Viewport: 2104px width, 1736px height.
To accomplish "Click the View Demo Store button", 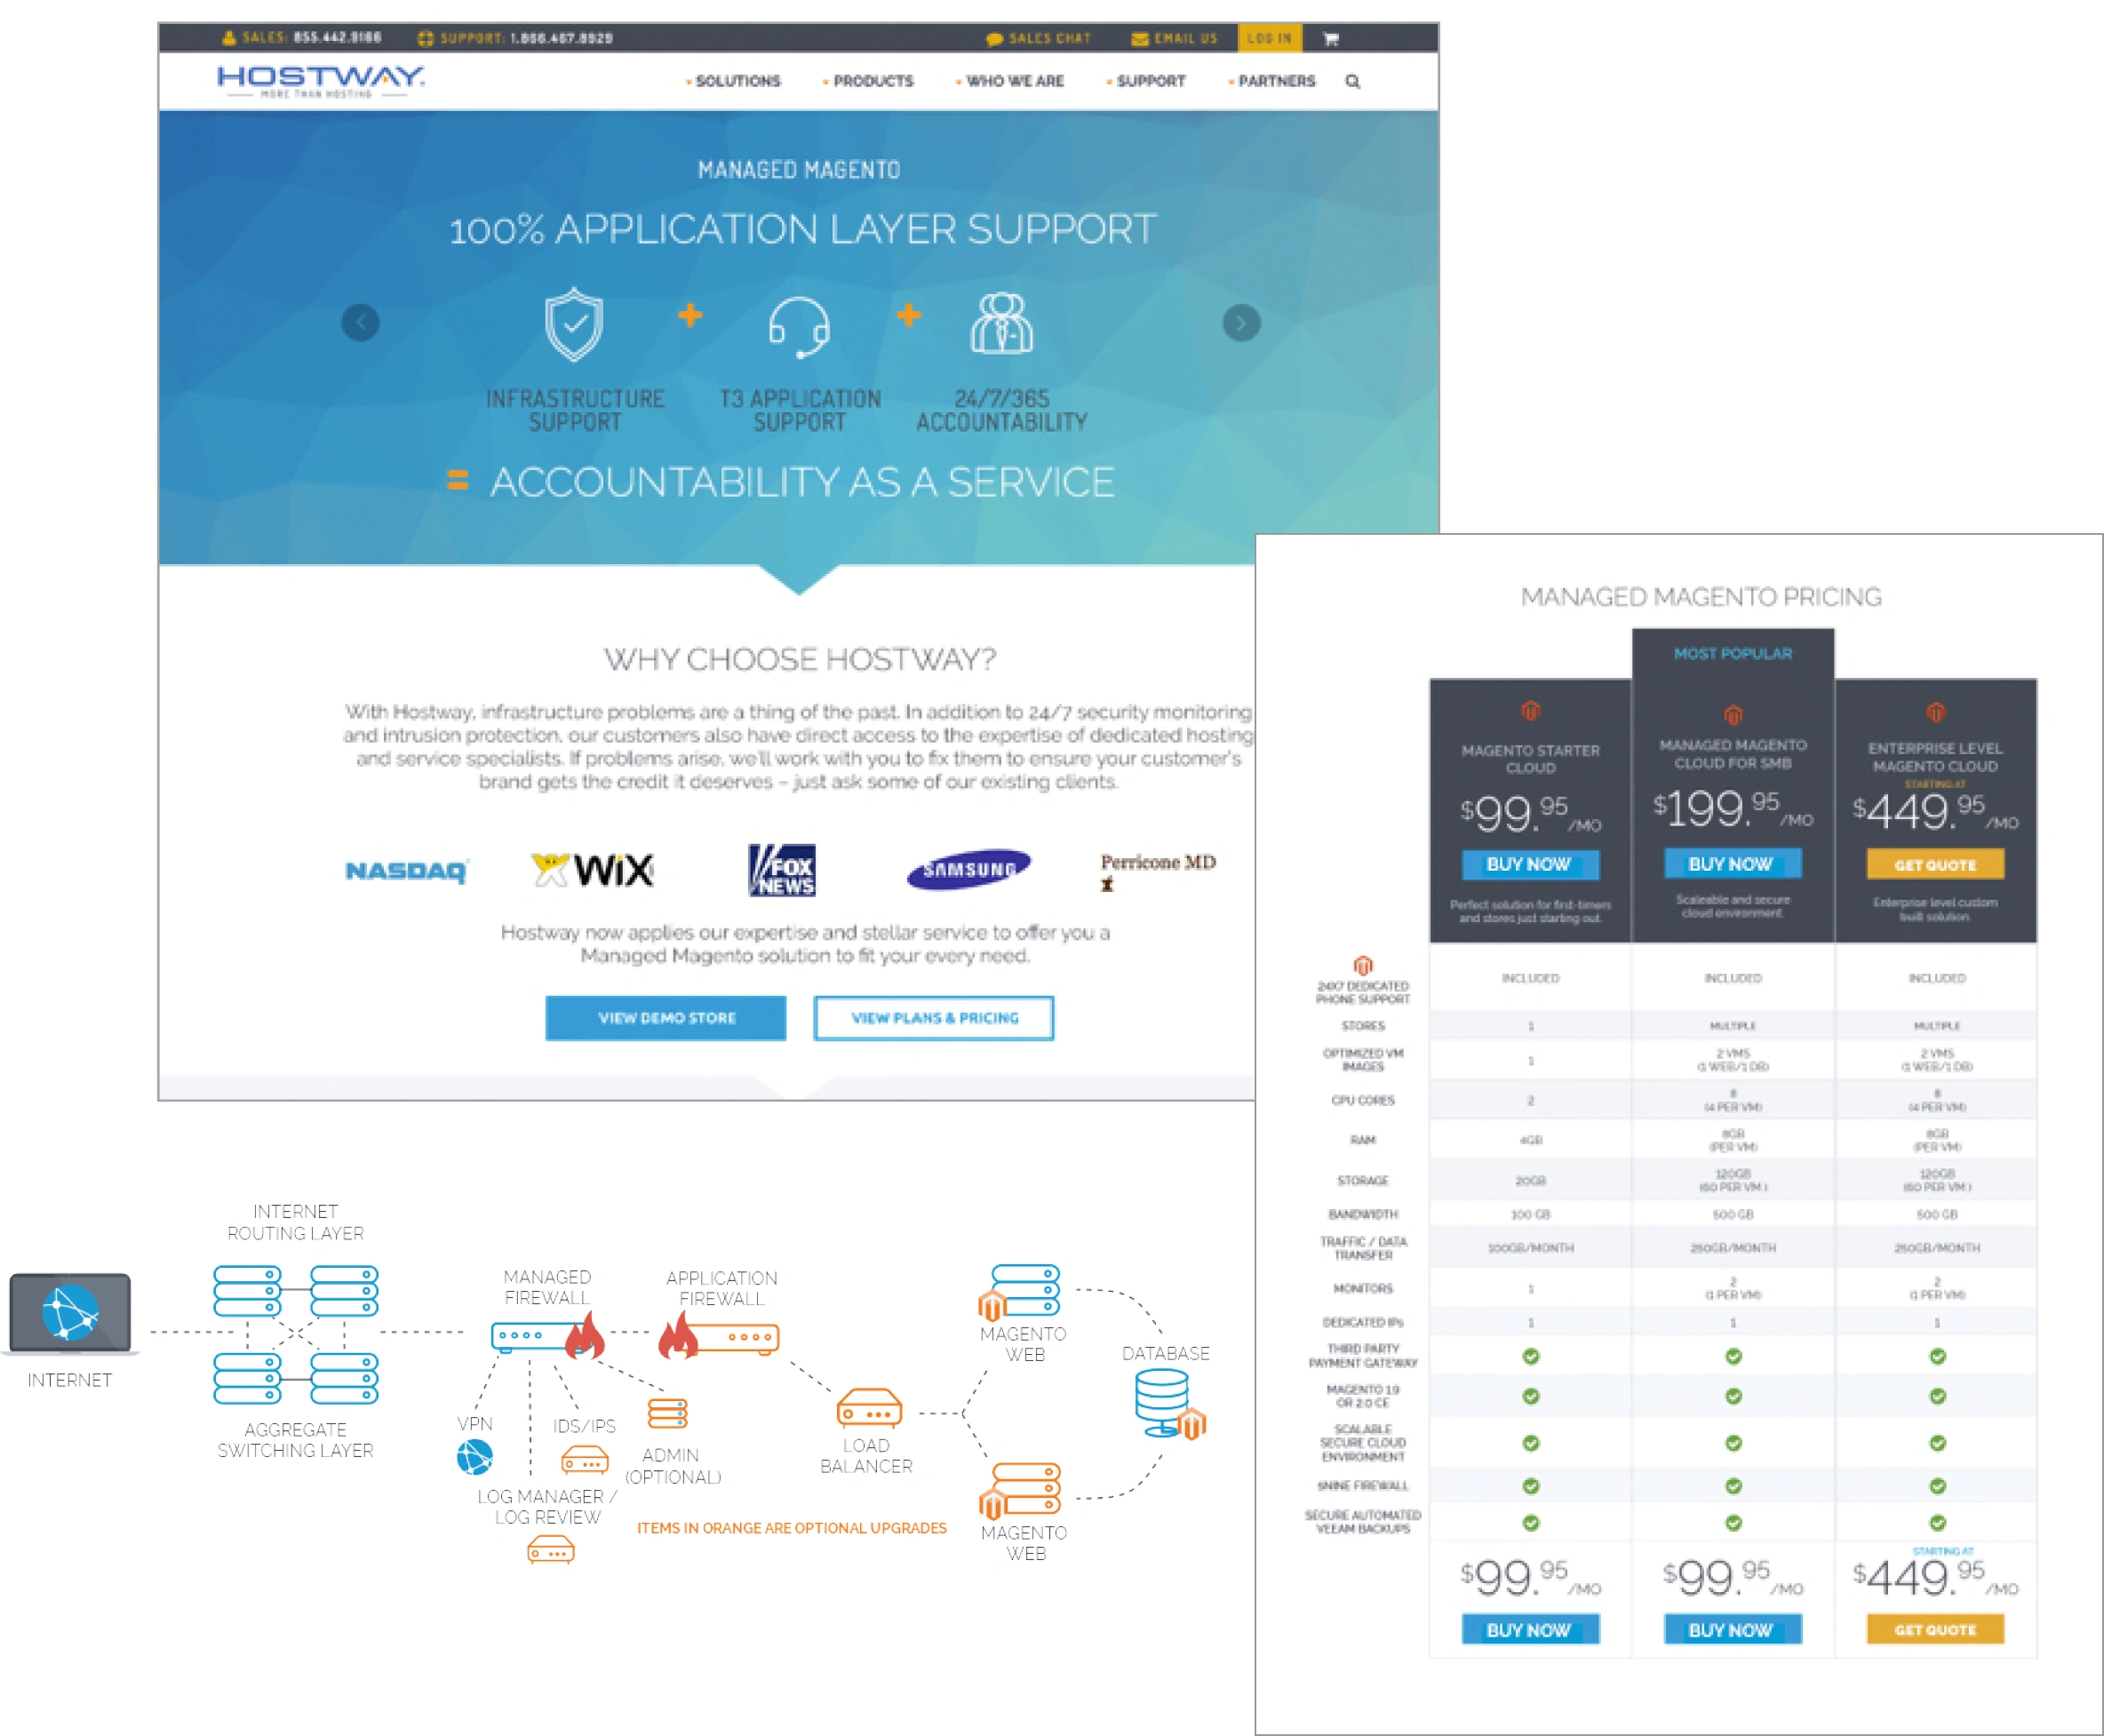I will [666, 1018].
